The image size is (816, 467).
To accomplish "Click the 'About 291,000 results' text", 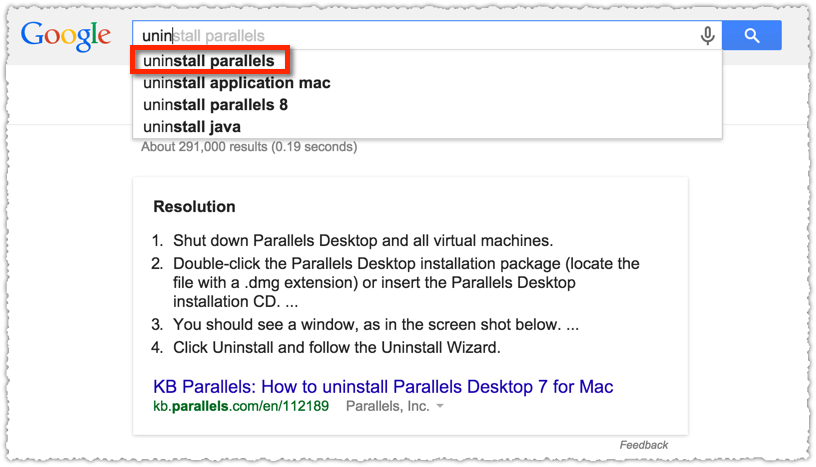I will point(249,147).
